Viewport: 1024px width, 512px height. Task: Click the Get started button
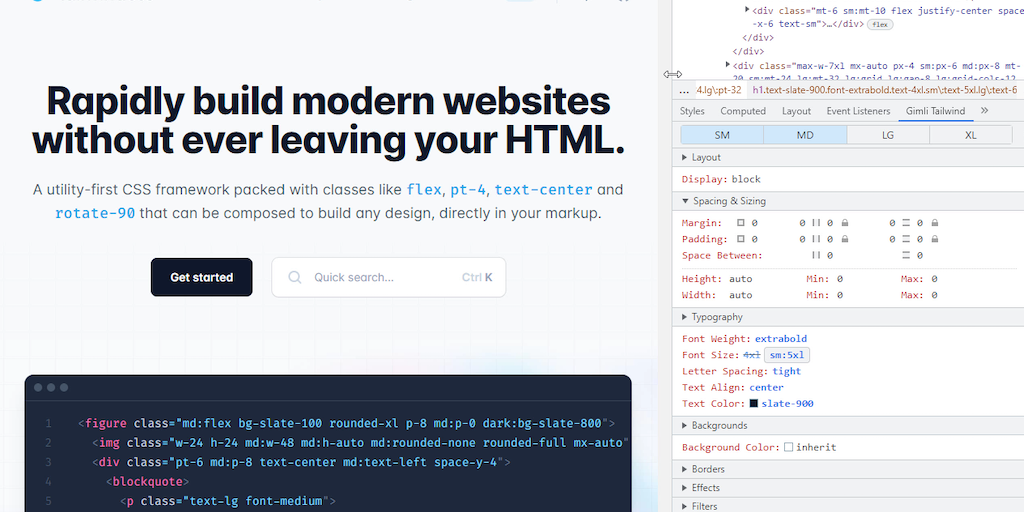coord(201,278)
